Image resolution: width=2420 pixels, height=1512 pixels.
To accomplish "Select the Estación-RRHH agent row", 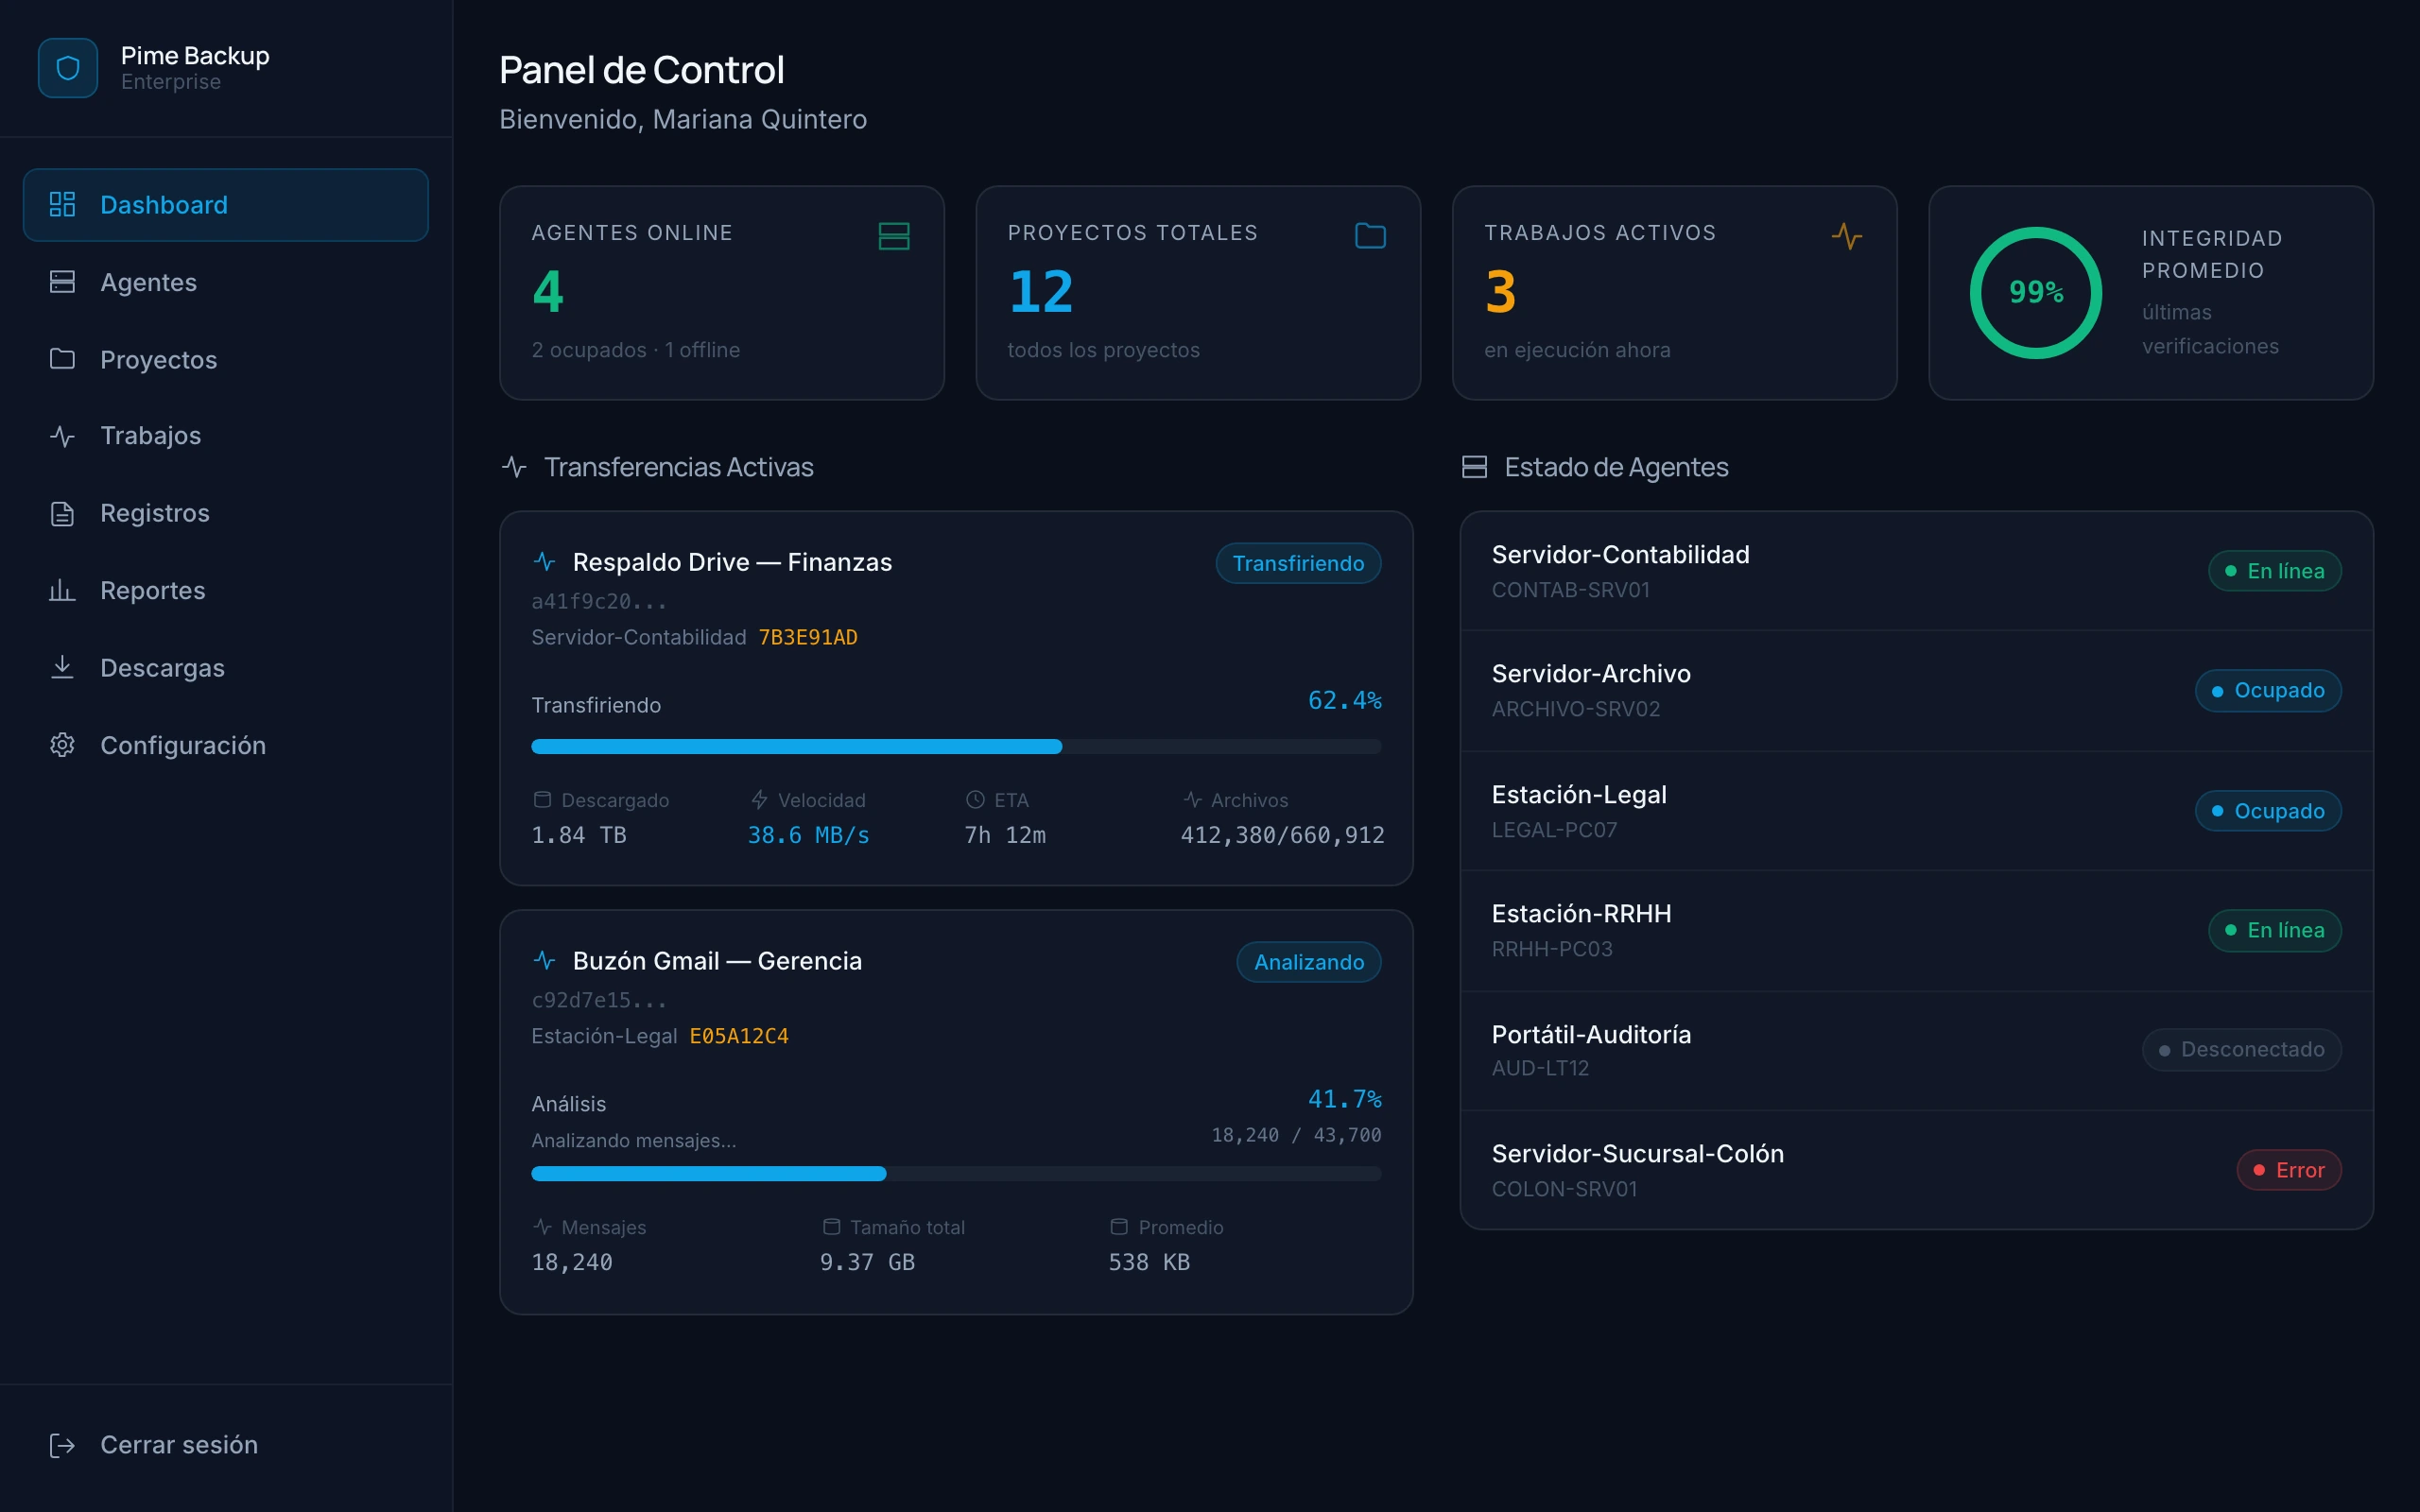I will tap(1916, 930).
